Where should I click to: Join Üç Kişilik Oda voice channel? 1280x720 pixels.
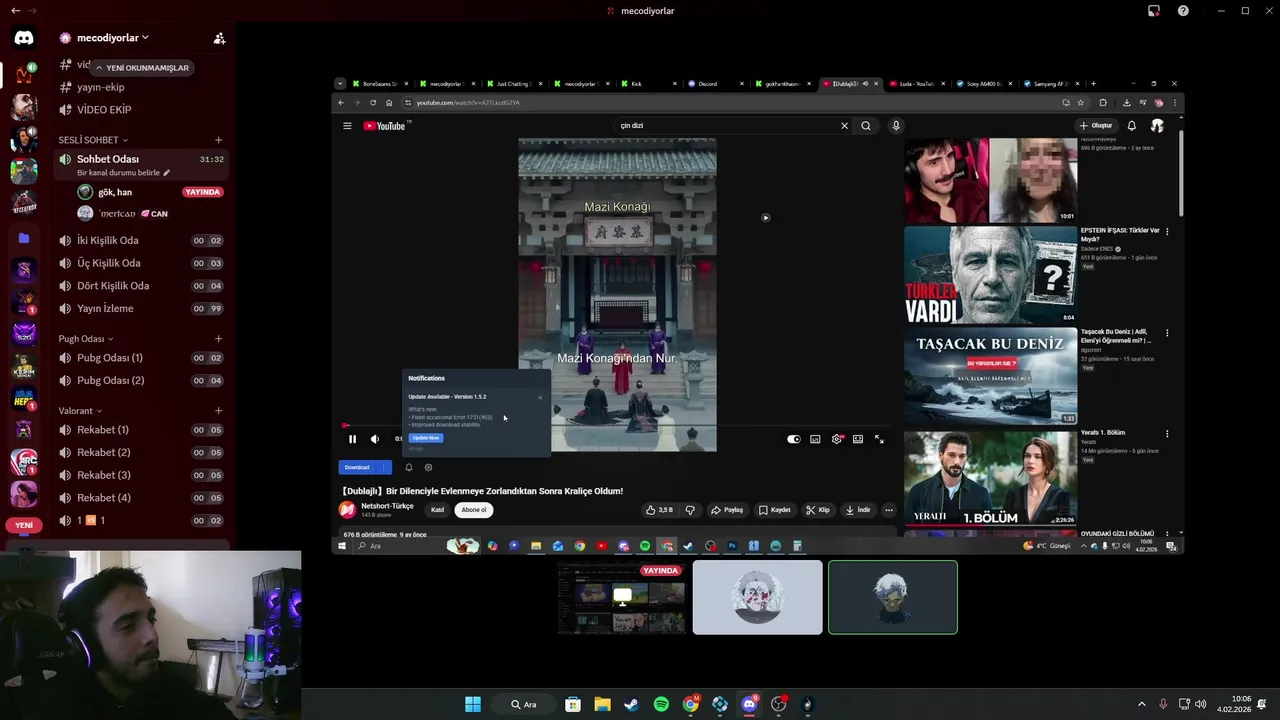pos(141,263)
